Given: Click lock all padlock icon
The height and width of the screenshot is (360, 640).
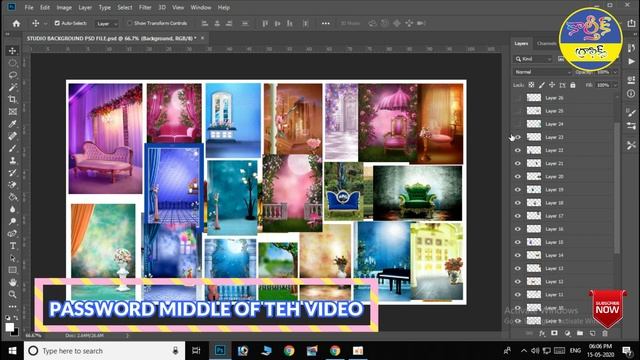Looking at the screenshot, I should [573, 85].
